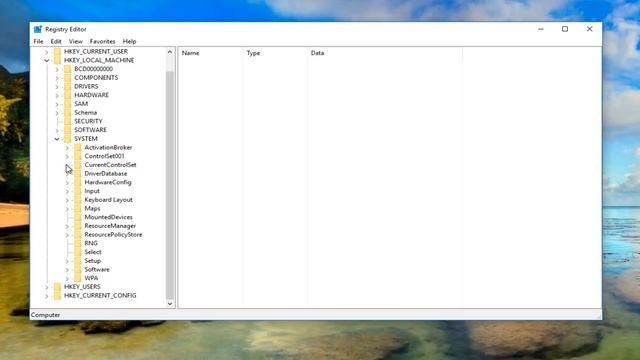Click the HARDWARE folder icon

point(67,95)
